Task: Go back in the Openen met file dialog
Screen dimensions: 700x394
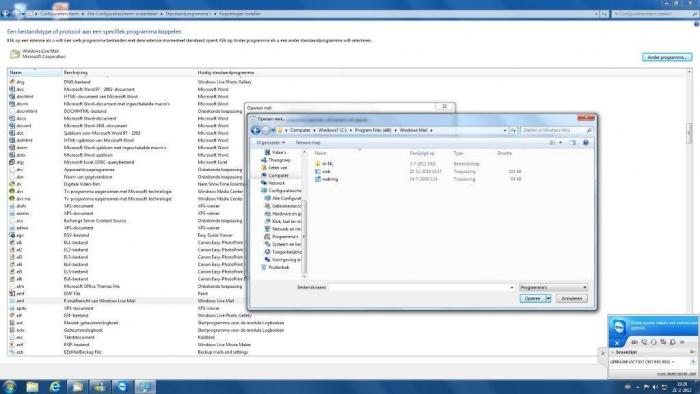Action: pyautogui.click(x=255, y=130)
